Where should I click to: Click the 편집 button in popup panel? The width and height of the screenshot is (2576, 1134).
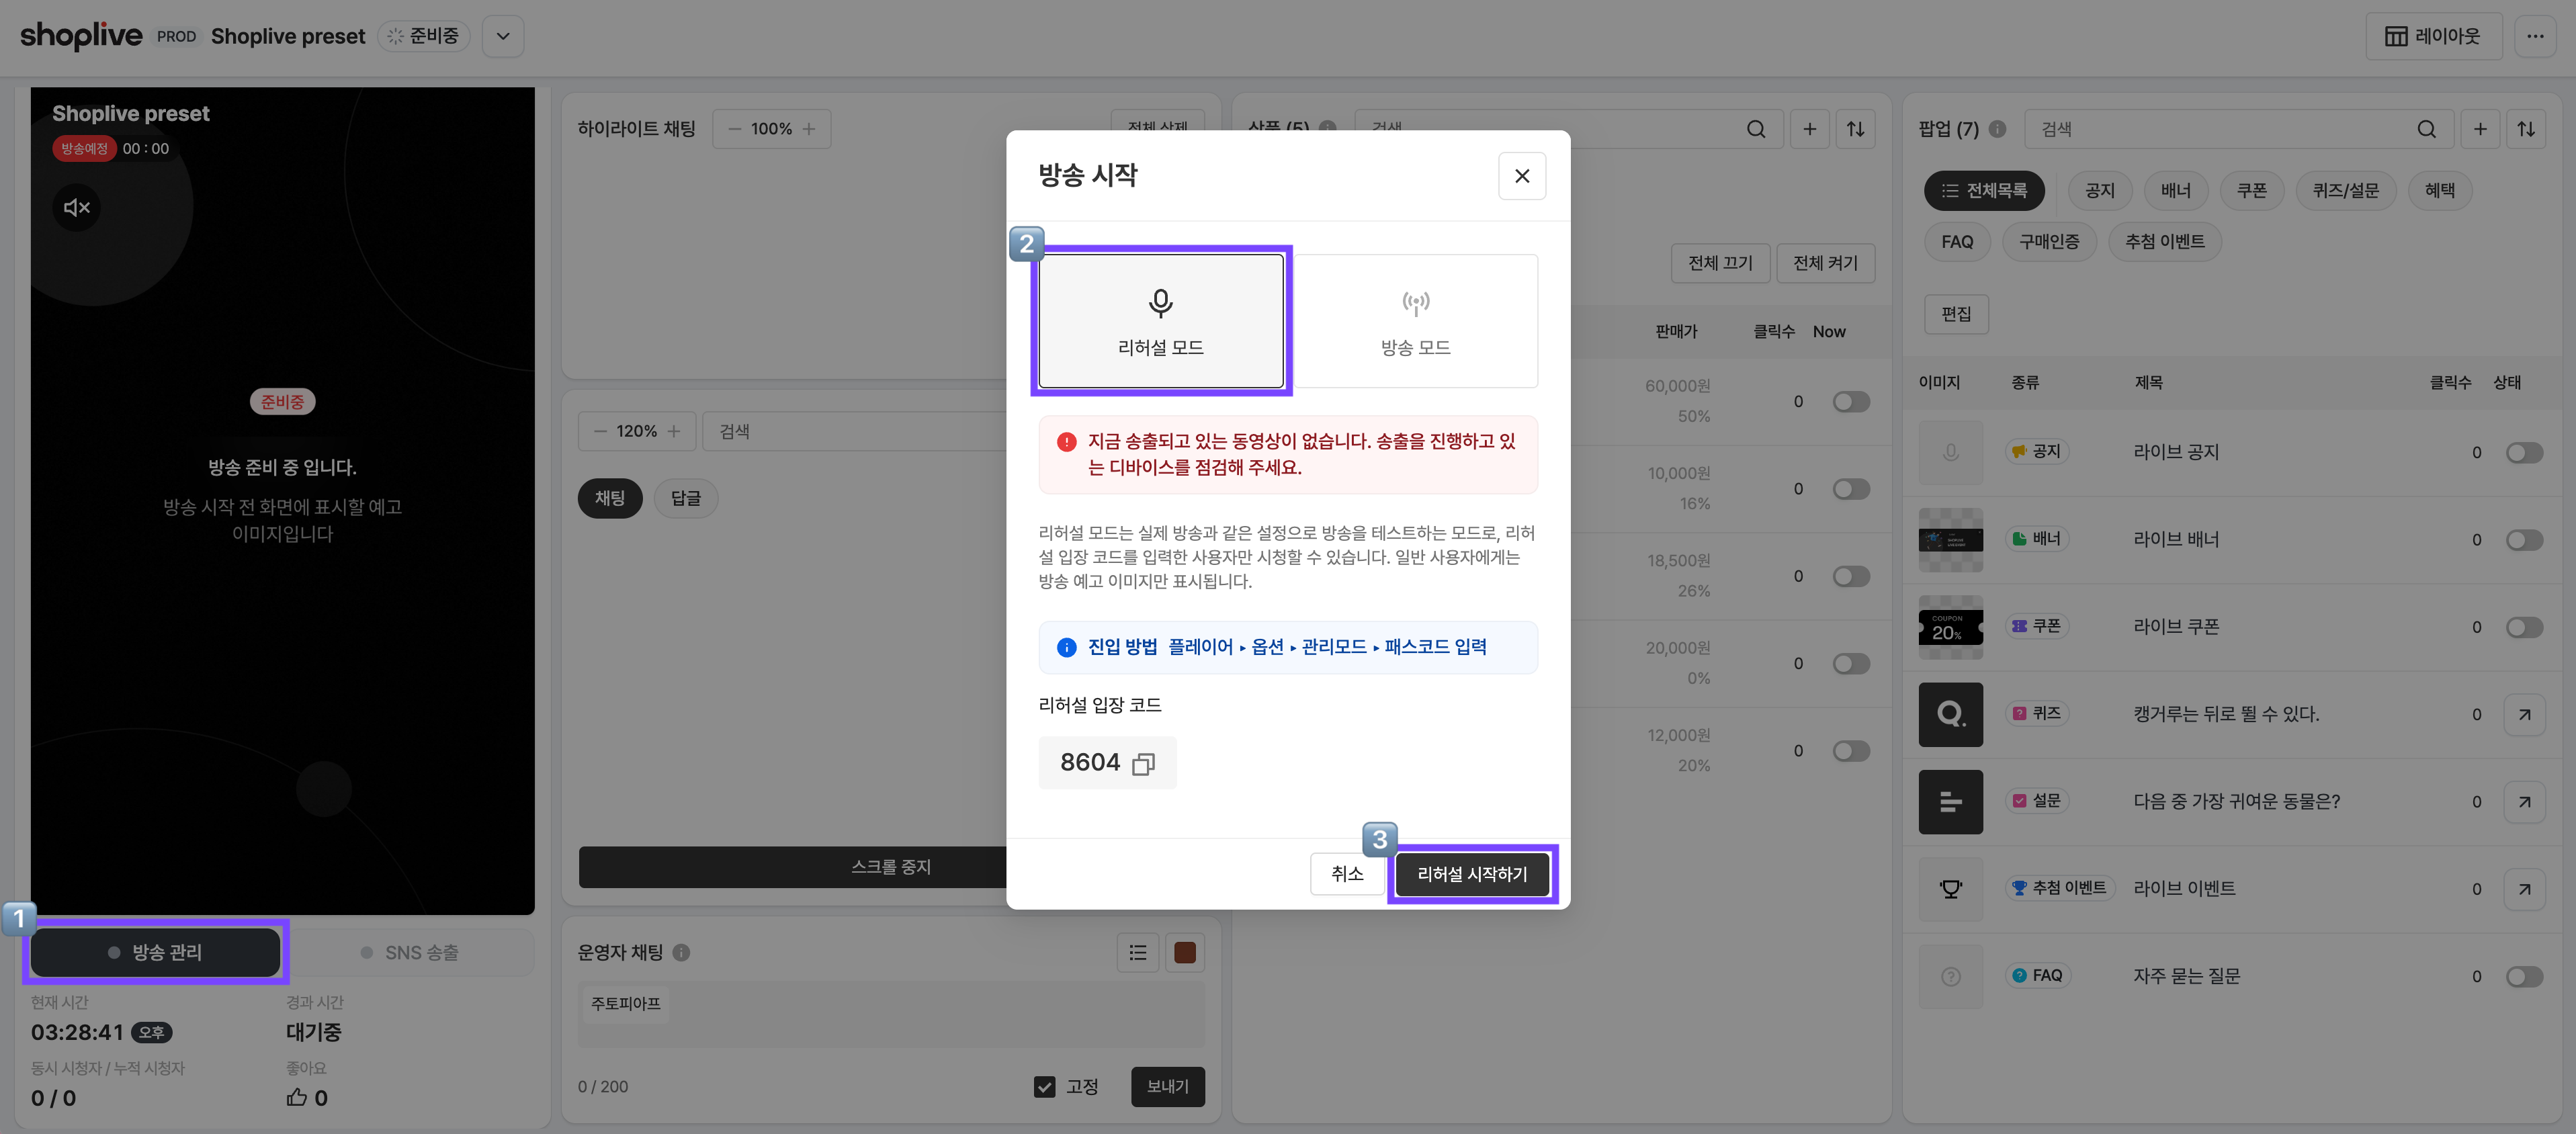coord(1956,314)
